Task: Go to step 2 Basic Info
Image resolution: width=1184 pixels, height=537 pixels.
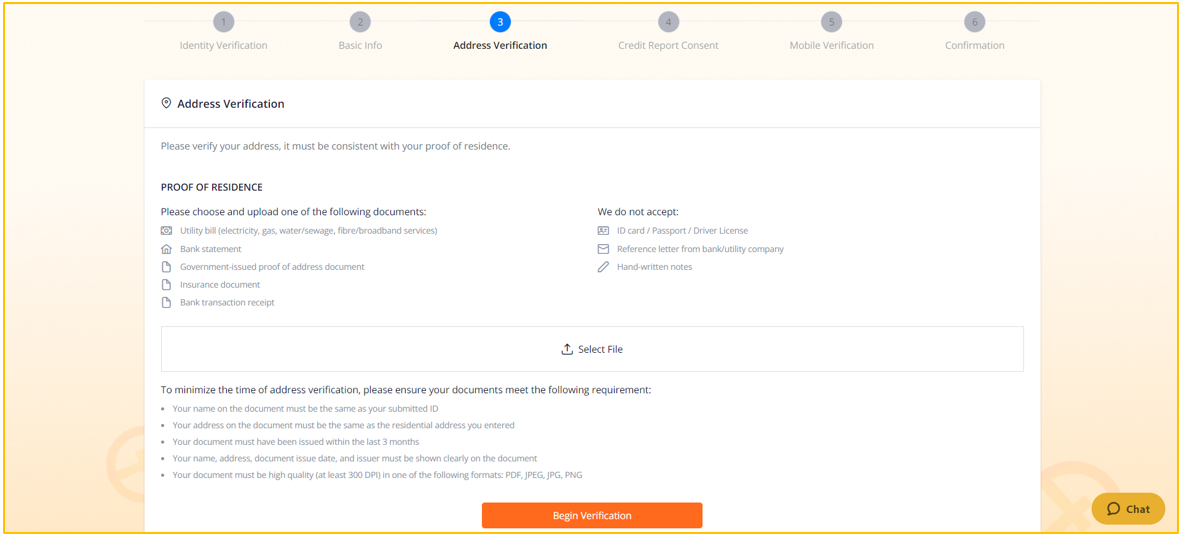Action: (360, 22)
